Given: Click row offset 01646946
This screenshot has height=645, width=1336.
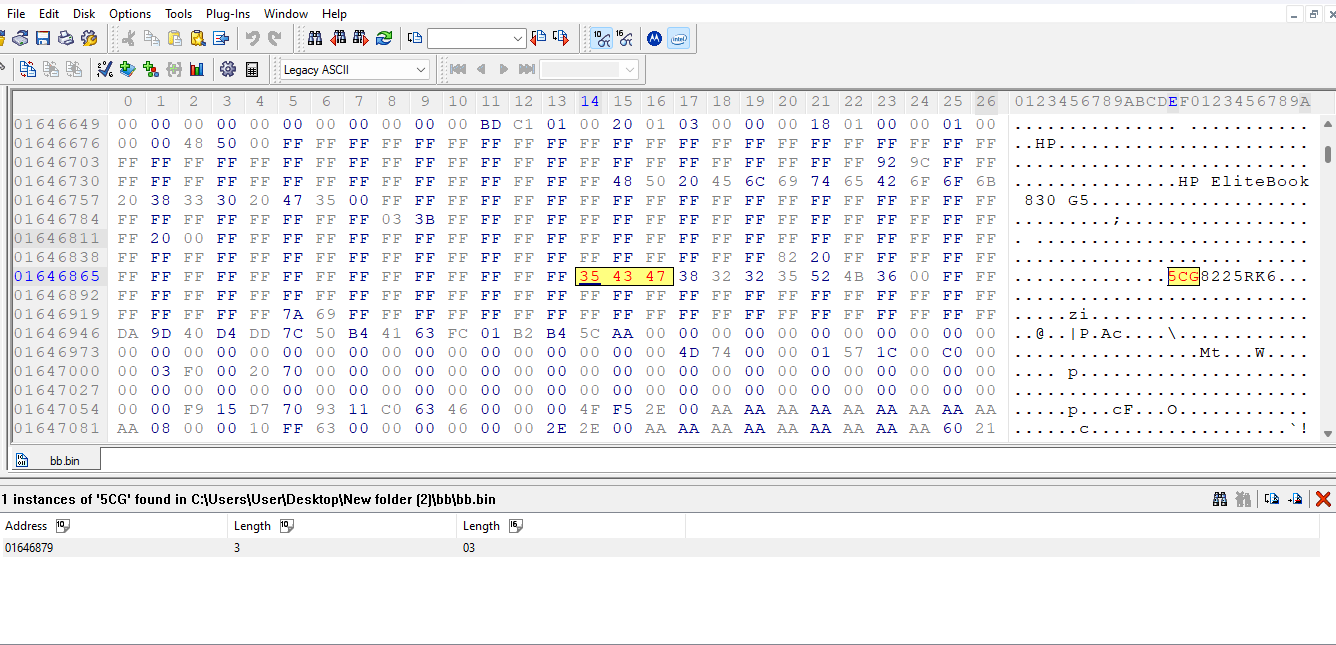Looking at the screenshot, I should coord(58,333).
